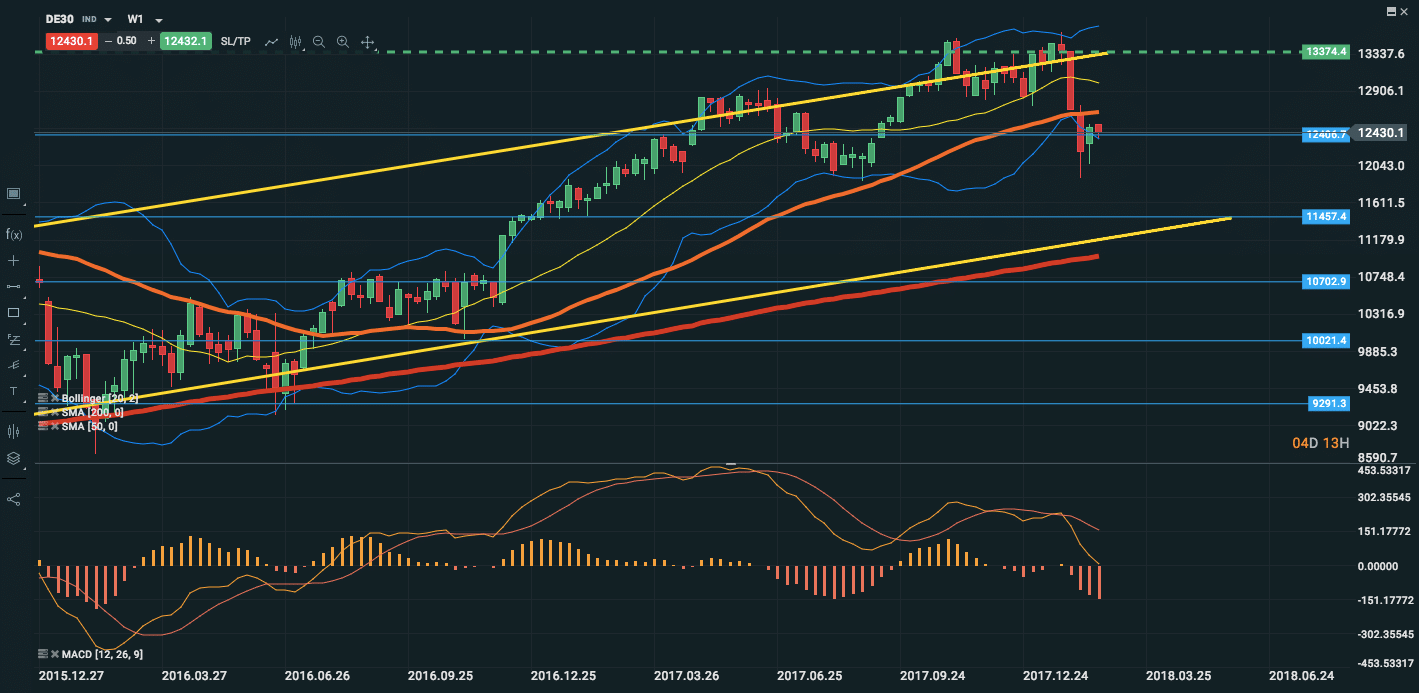Zoom in on the chart
The width and height of the screenshot is (1419, 693).
(343, 42)
